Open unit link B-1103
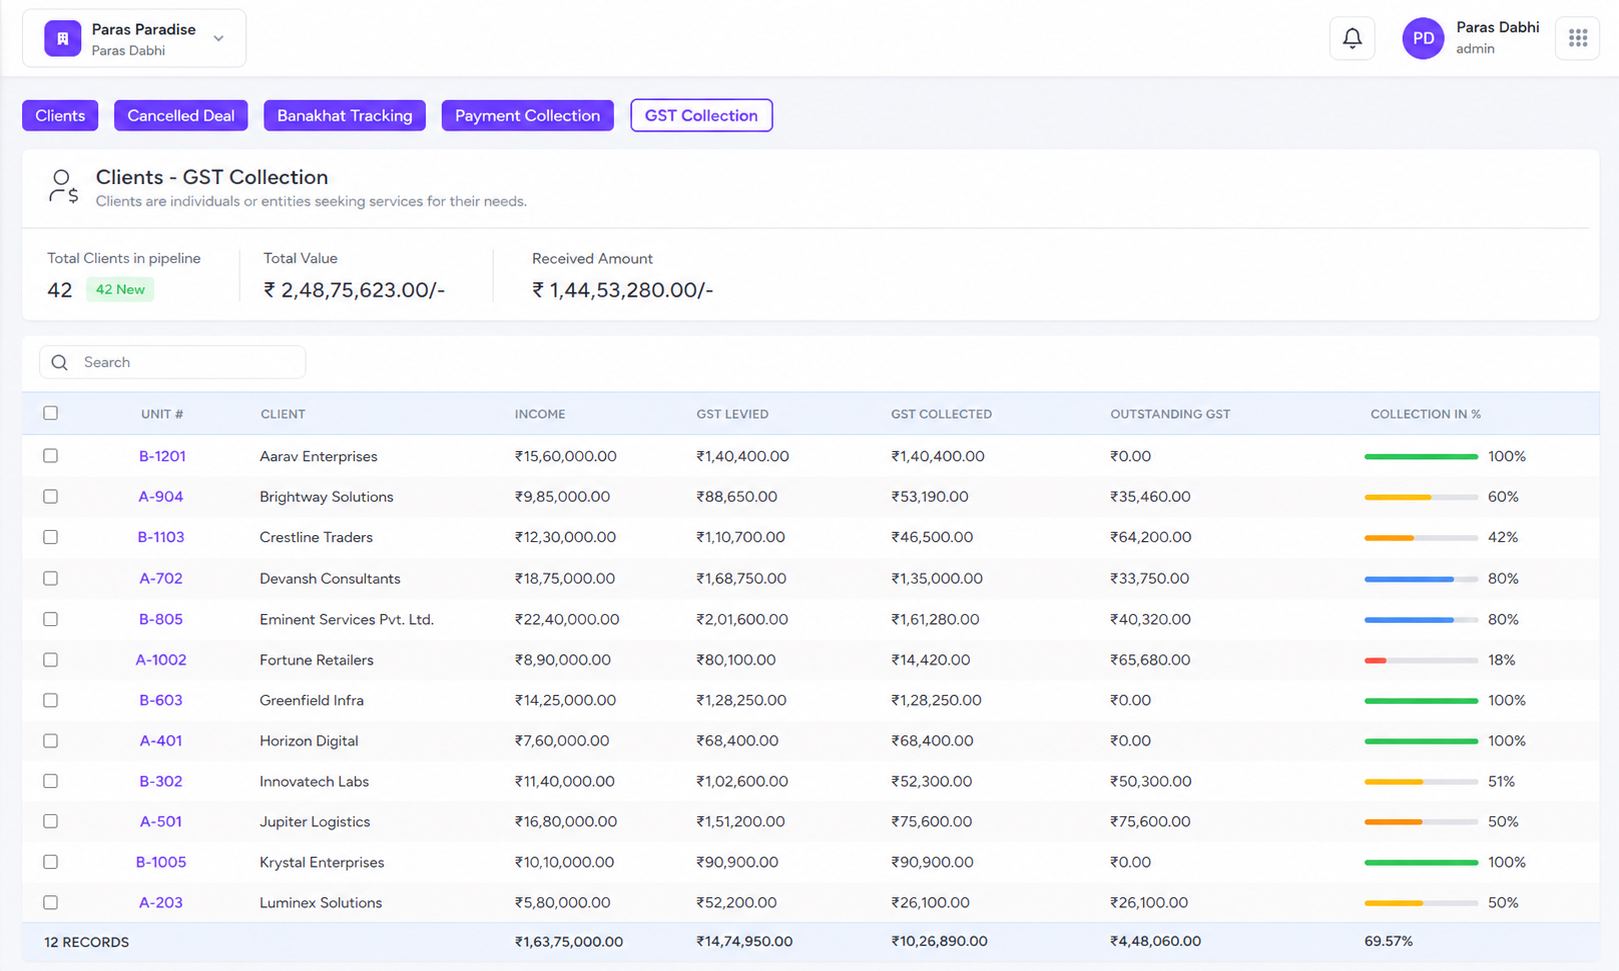Viewport: 1619px width, 971px height. [161, 537]
